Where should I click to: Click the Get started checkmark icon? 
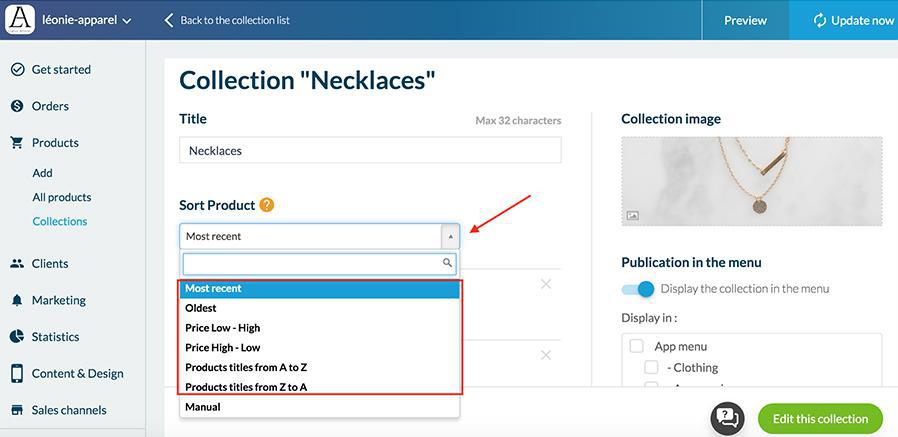click(17, 70)
